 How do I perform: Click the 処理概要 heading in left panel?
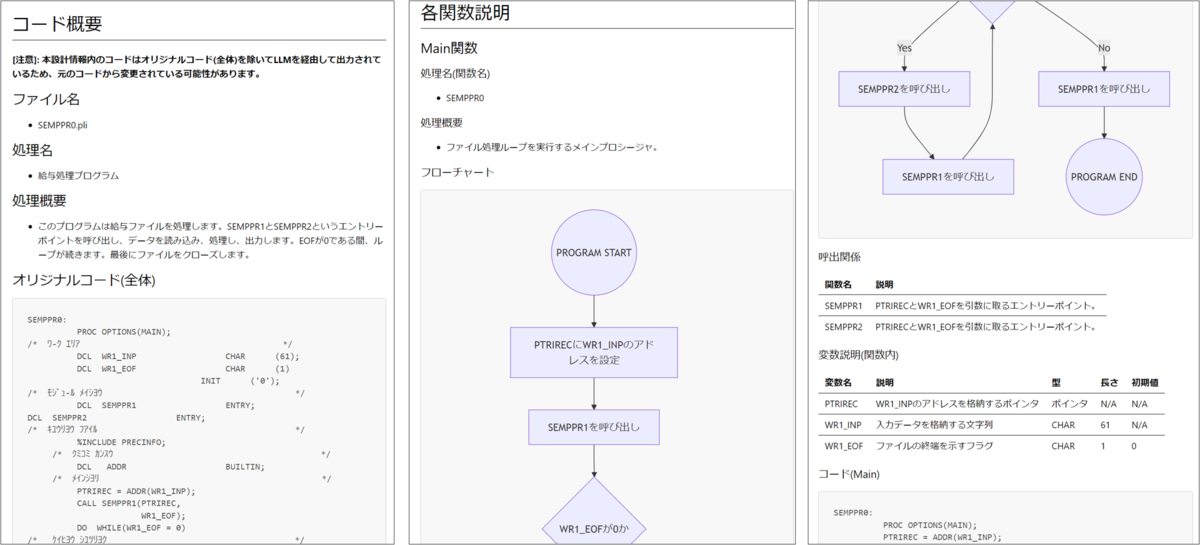(x=39, y=200)
